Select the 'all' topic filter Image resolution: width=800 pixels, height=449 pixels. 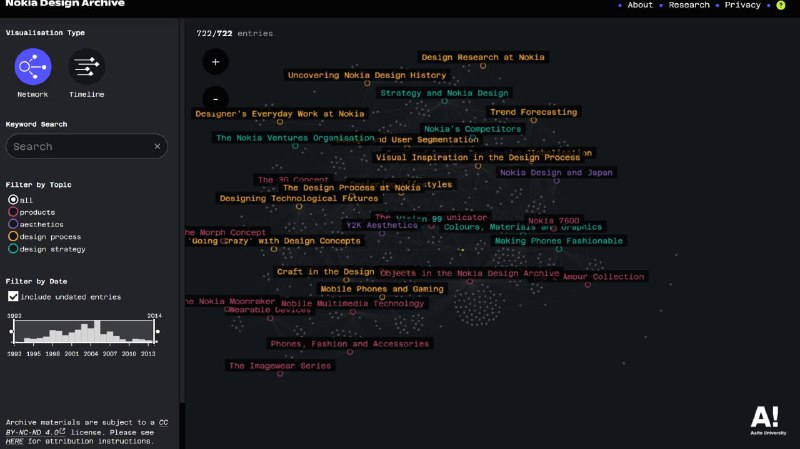point(13,199)
